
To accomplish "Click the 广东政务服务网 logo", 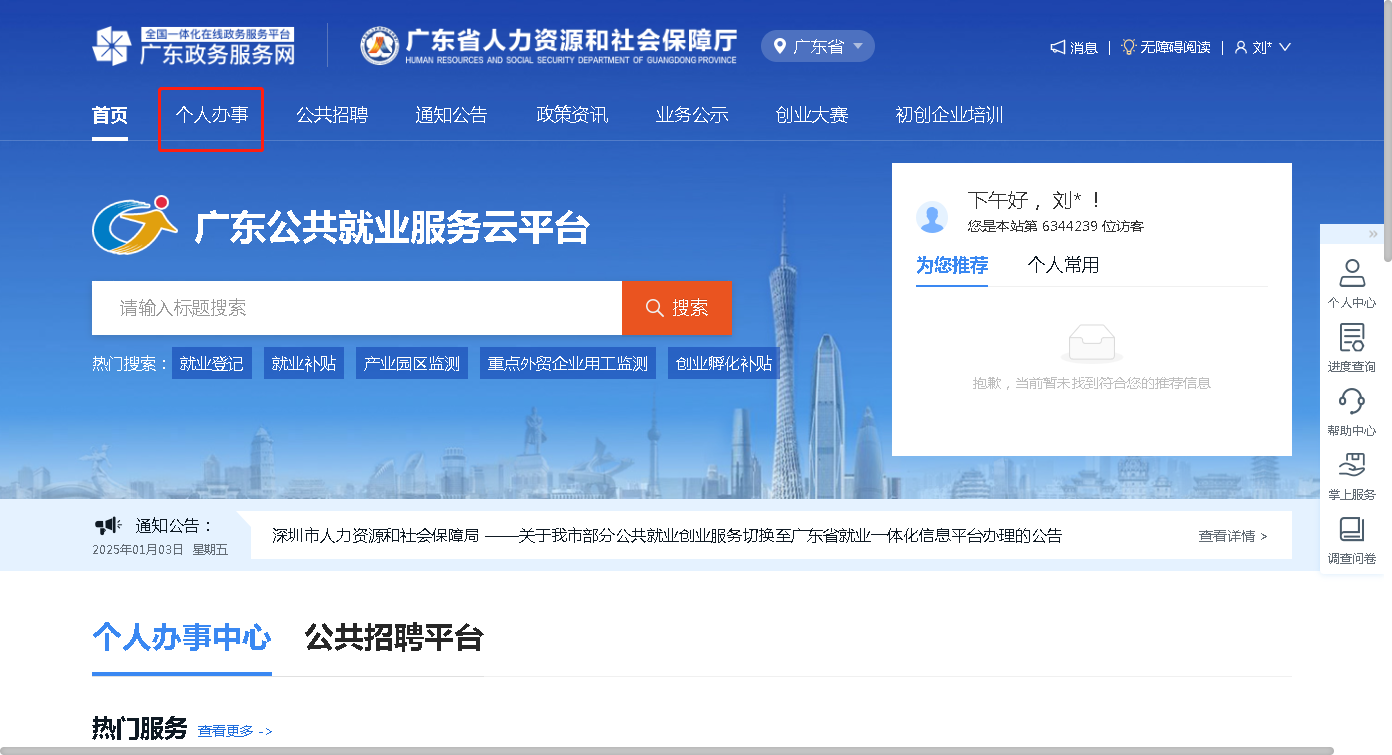I will pyautogui.click(x=194, y=46).
